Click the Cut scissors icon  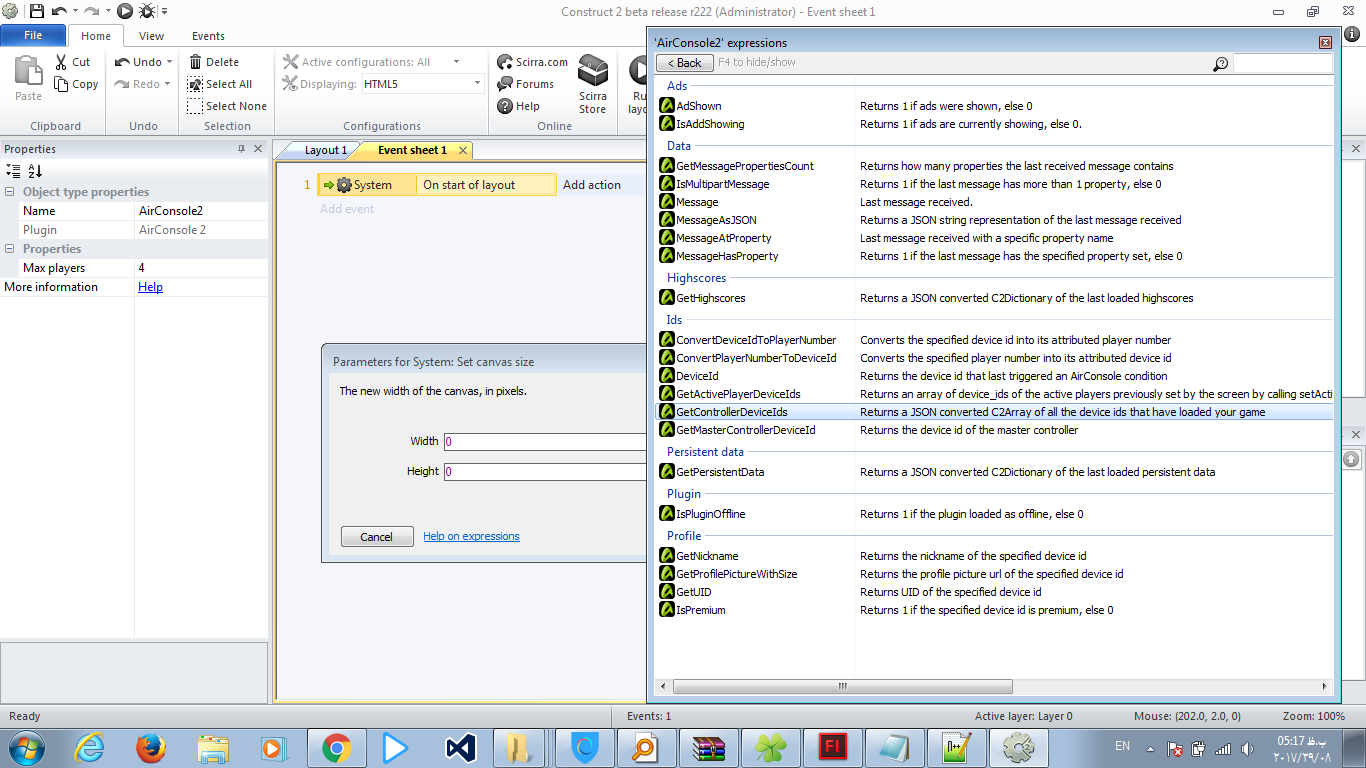tap(61, 62)
